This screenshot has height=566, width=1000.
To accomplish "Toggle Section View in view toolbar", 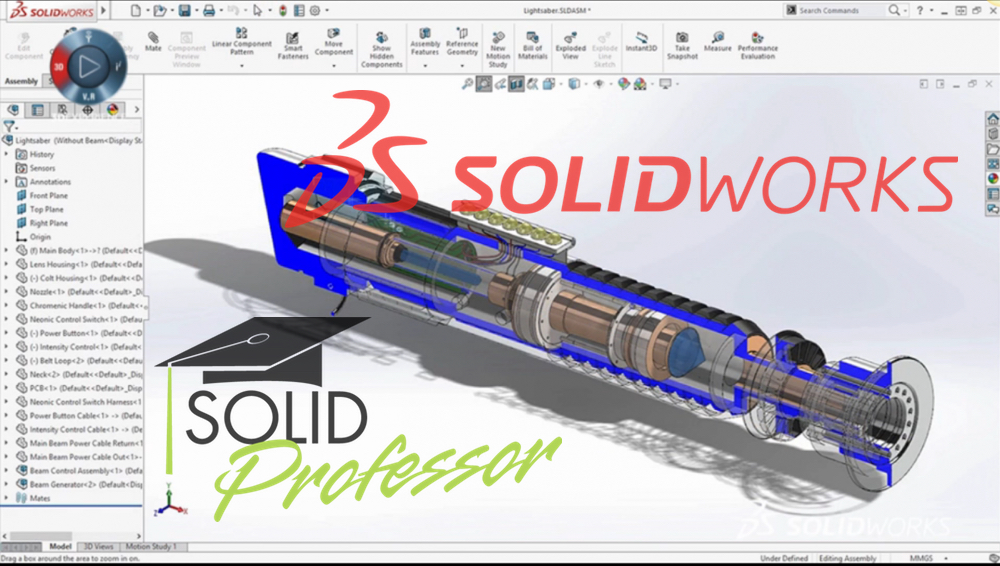I will tap(516, 84).
